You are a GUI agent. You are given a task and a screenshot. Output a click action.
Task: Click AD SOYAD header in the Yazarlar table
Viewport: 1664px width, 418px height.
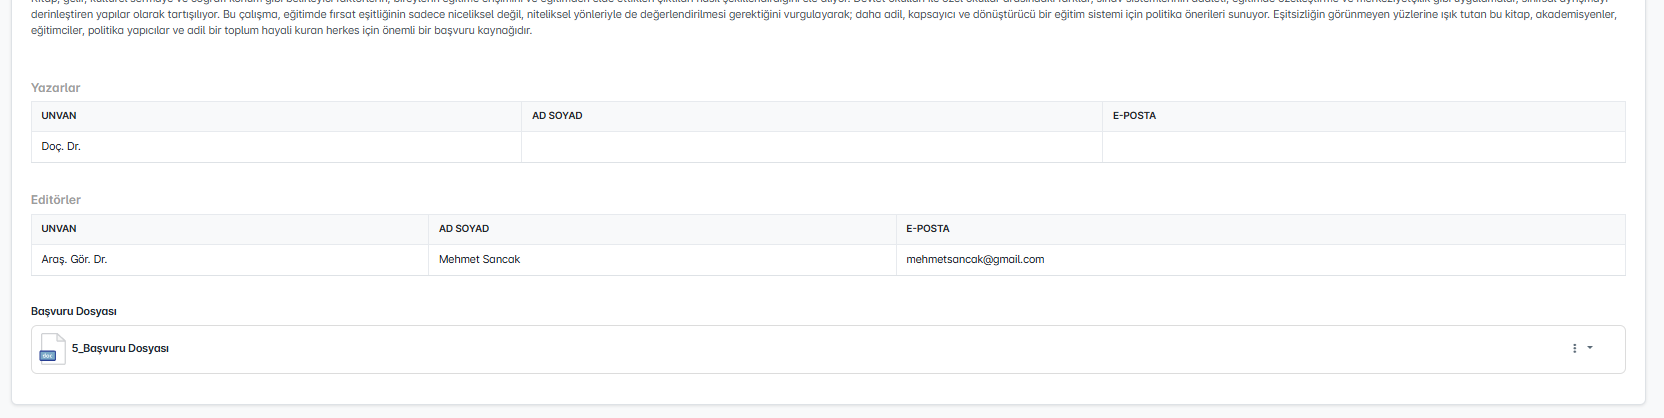[557, 116]
